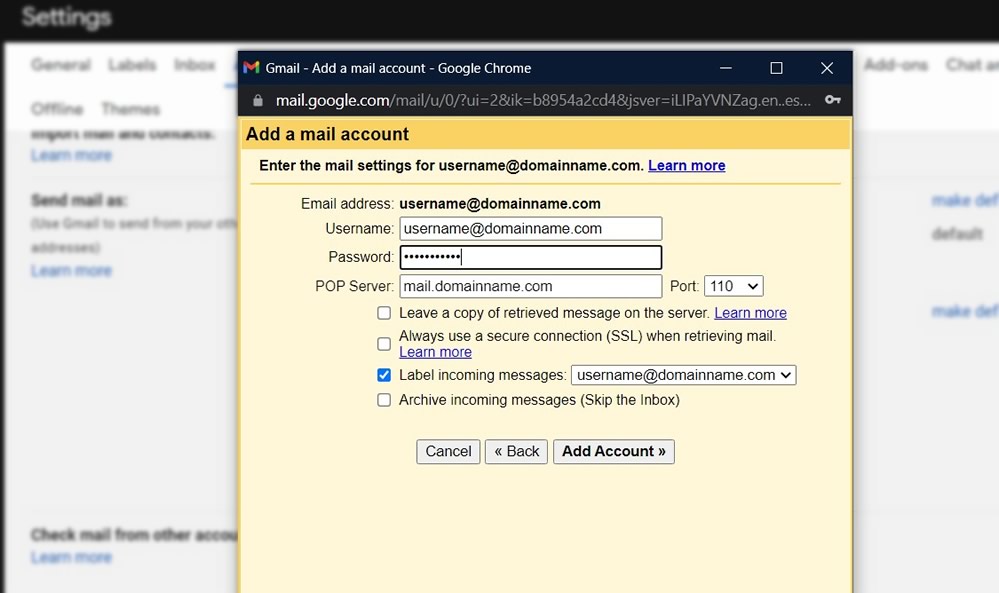Switch to Inbox tab in background Settings

pos(194,64)
